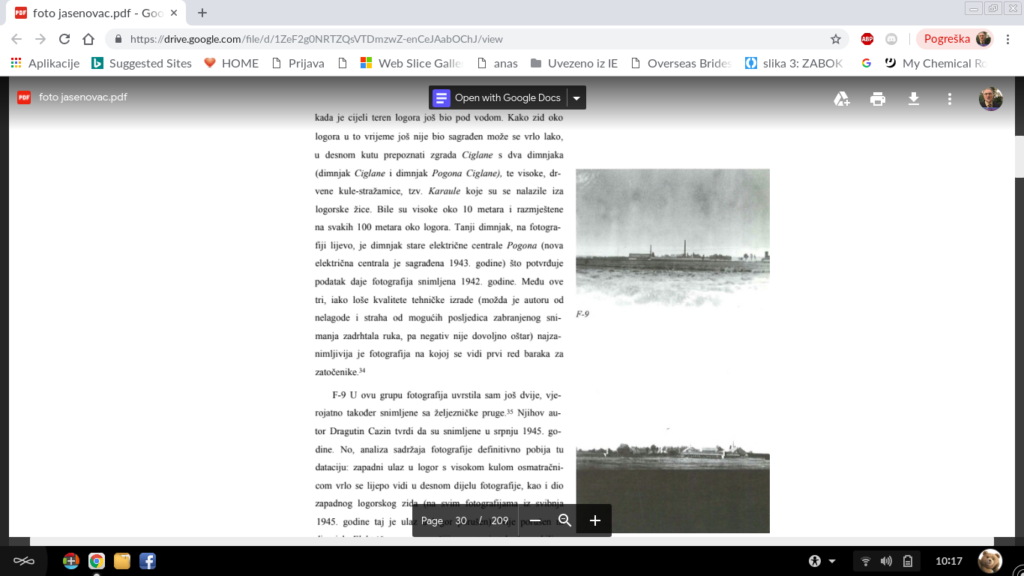The image size is (1024, 576).
Task: Download the foto jasenovac.pdf file
Action: tap(913, 98)
